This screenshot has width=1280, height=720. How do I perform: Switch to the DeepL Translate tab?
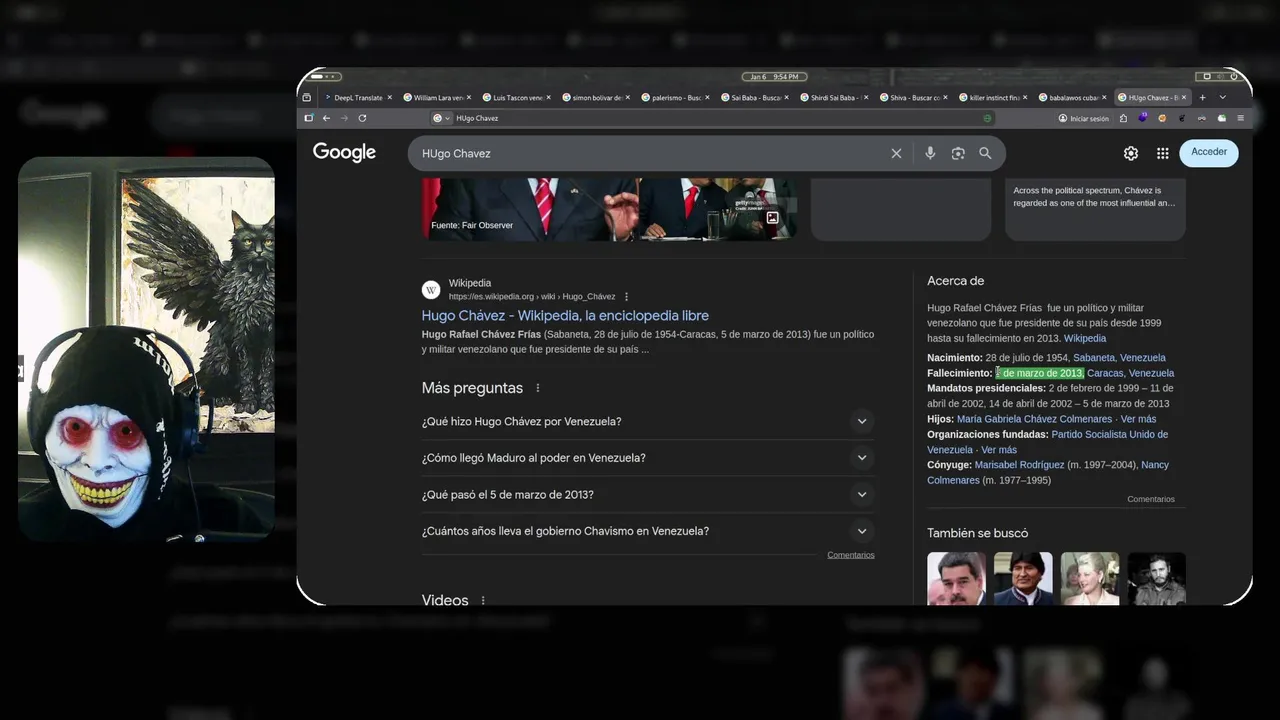pyautogui.click(x=356, y=98)
